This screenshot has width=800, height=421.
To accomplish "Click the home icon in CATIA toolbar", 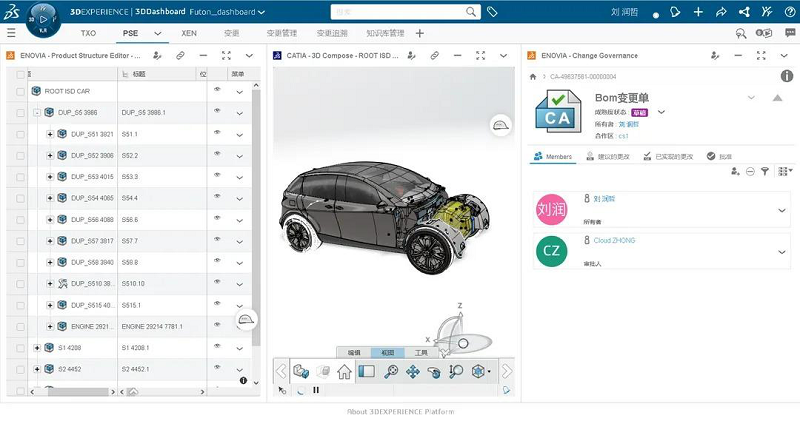I will (344, 372).
